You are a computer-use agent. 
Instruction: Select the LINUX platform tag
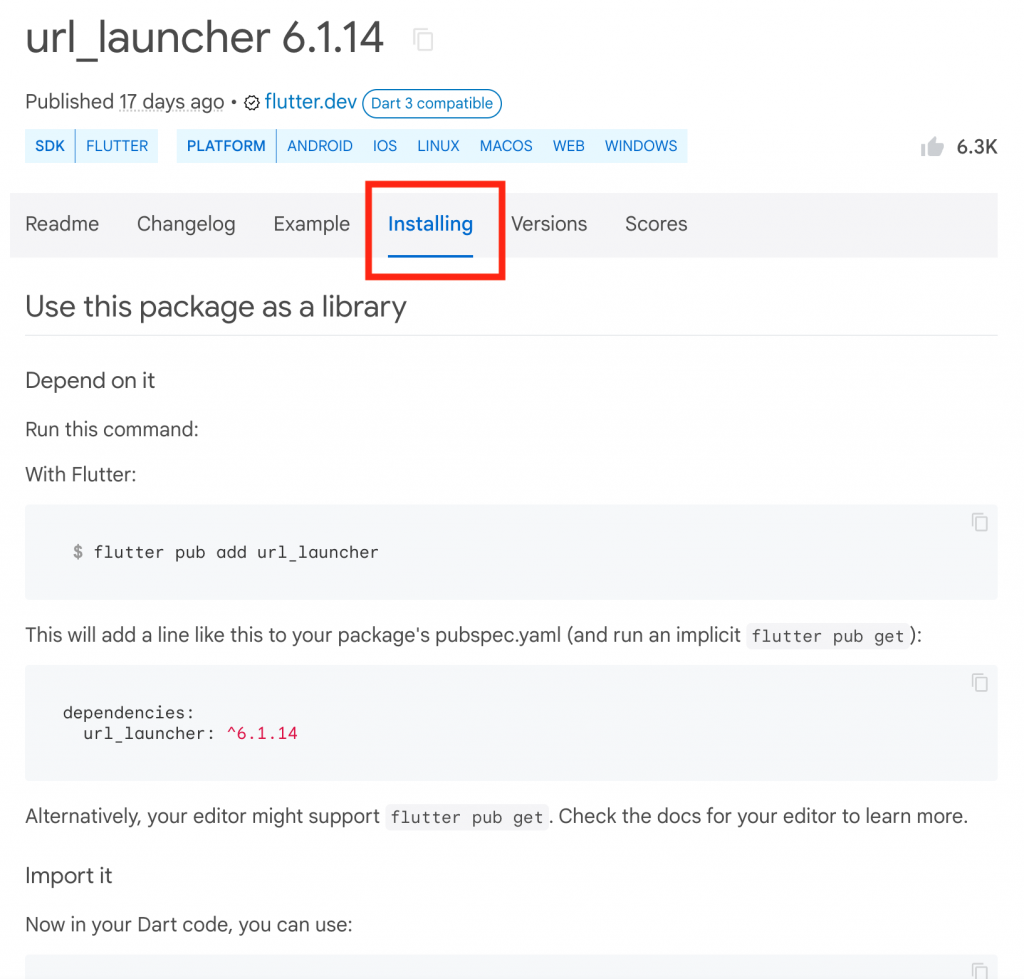pyautogui.click(x=438, y=146)
